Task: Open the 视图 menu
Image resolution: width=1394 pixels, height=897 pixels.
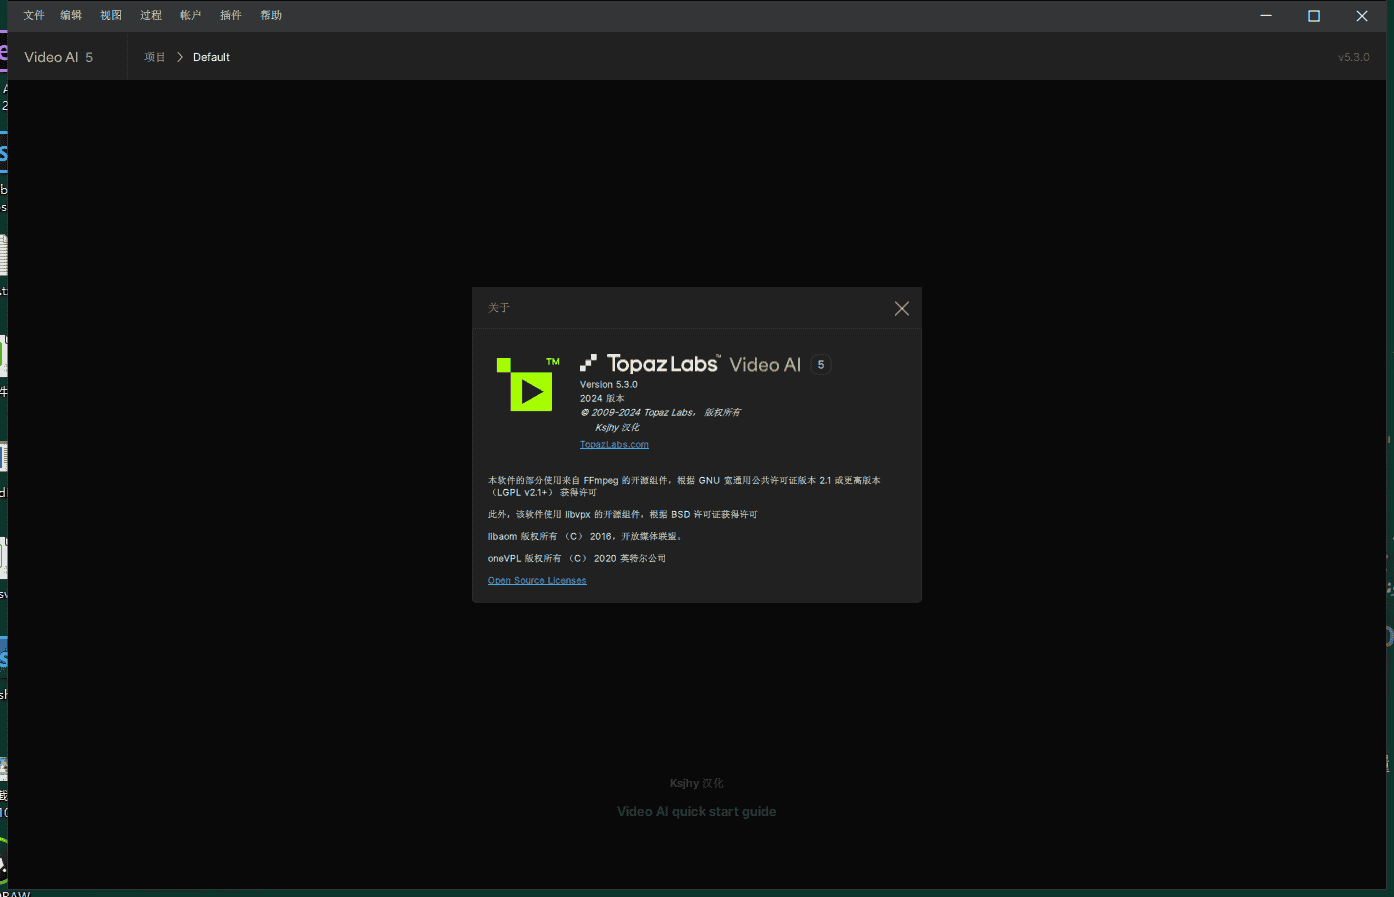Action: [x=111, y=15]
